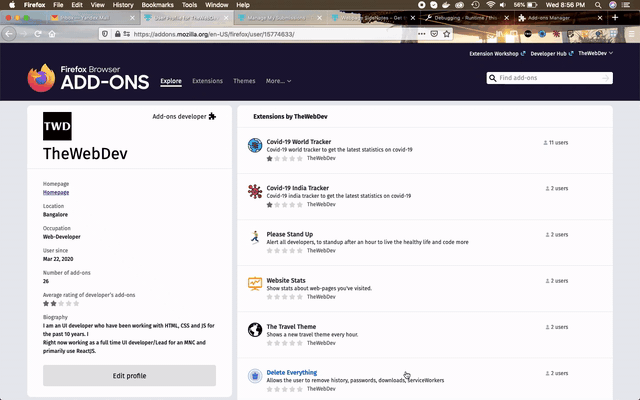Open the volume control in menu bar

[503, 5]
